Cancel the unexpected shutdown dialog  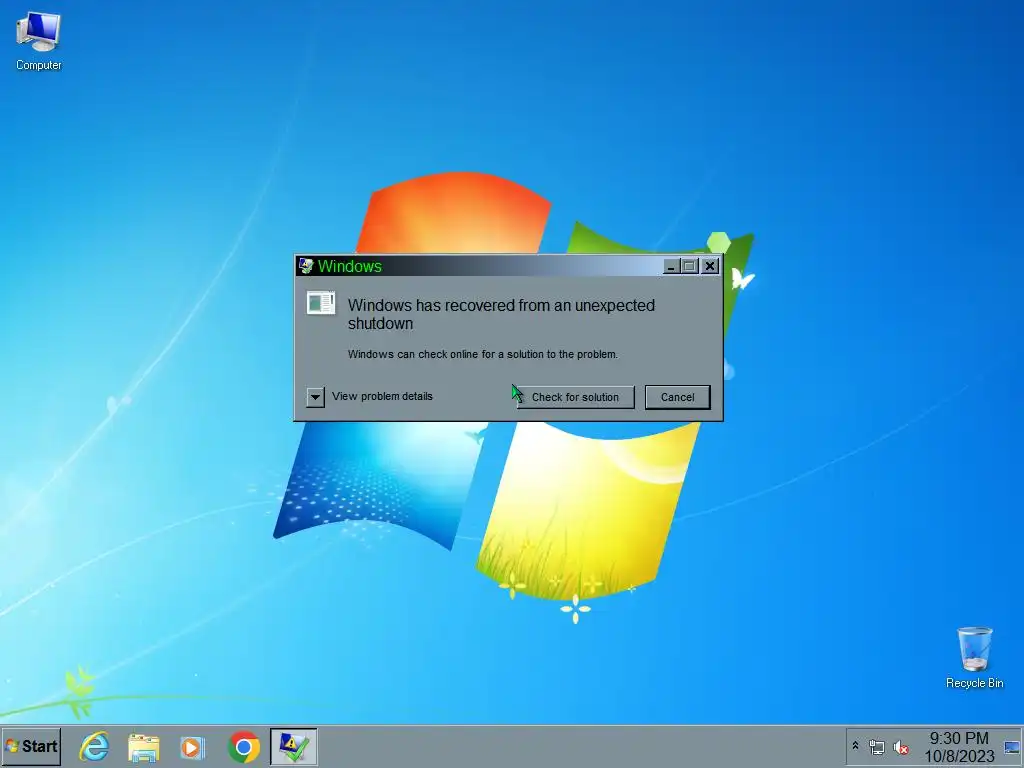point(677,397)
